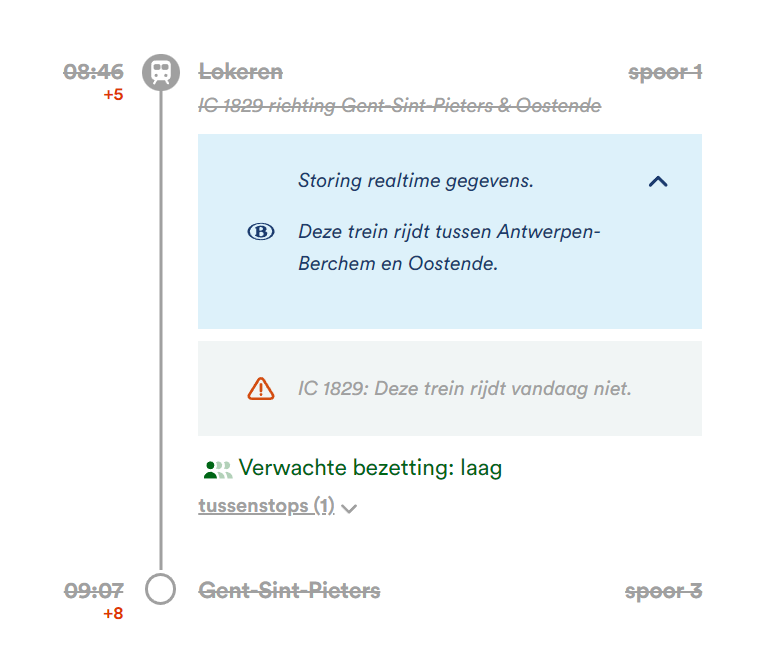Click the Storing realtime gegevens heading
The image size is (758, 659).
tap(416, 181)
